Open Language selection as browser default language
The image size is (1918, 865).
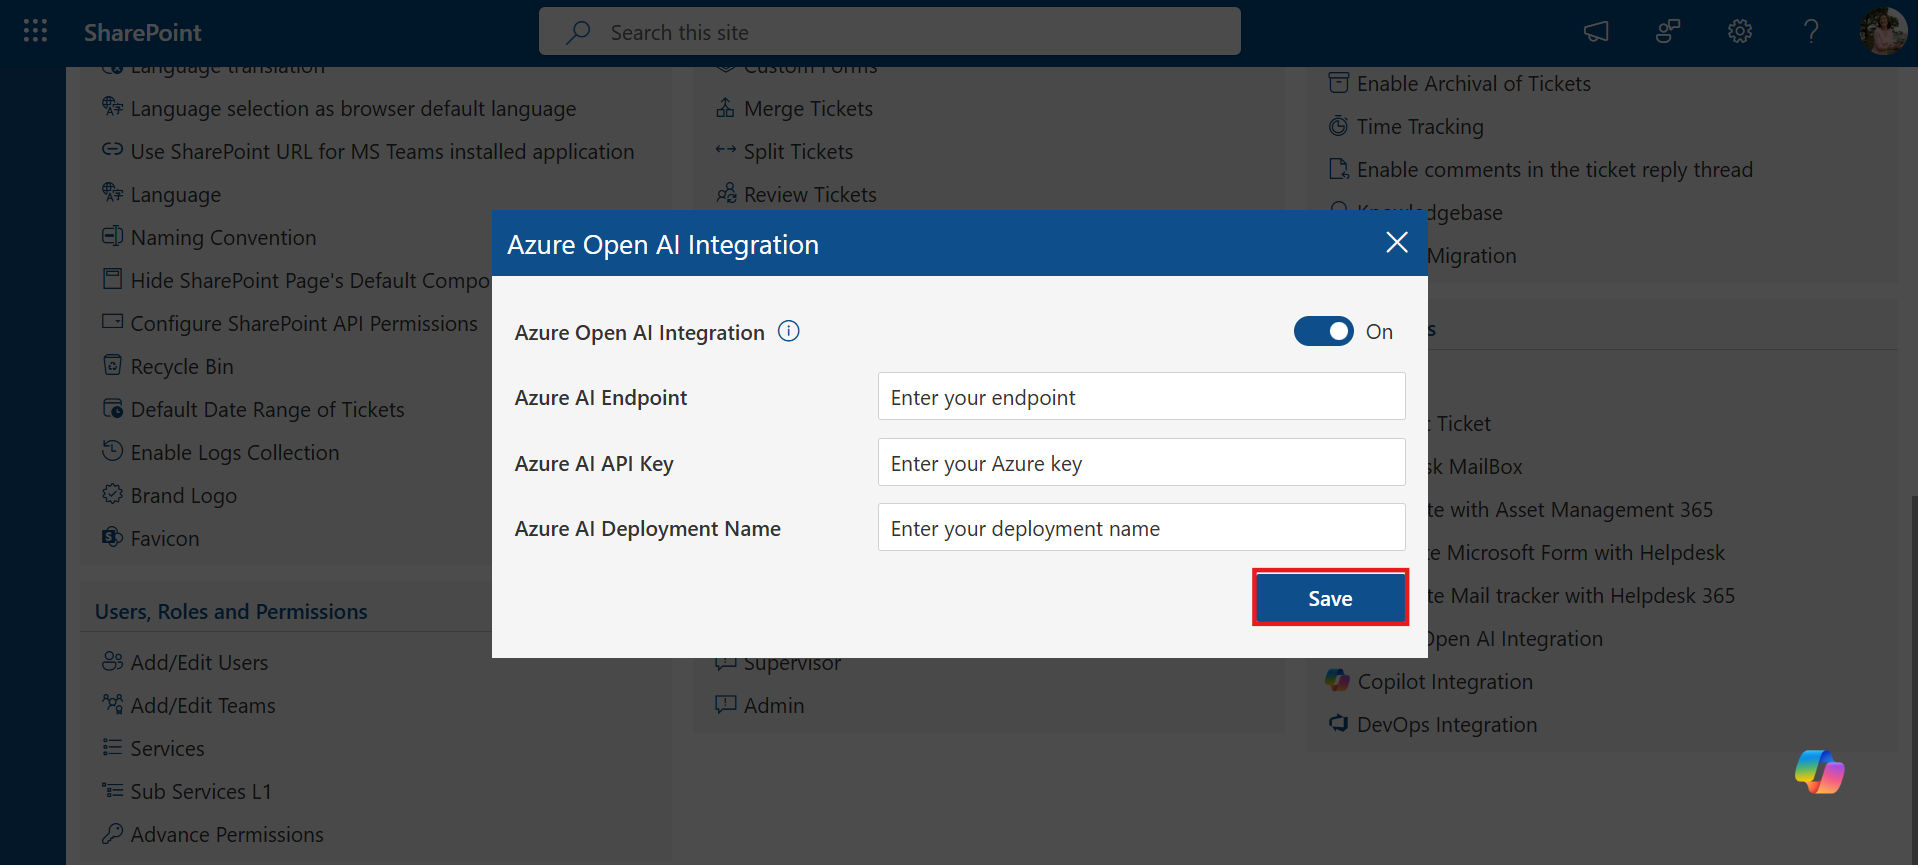353,108
